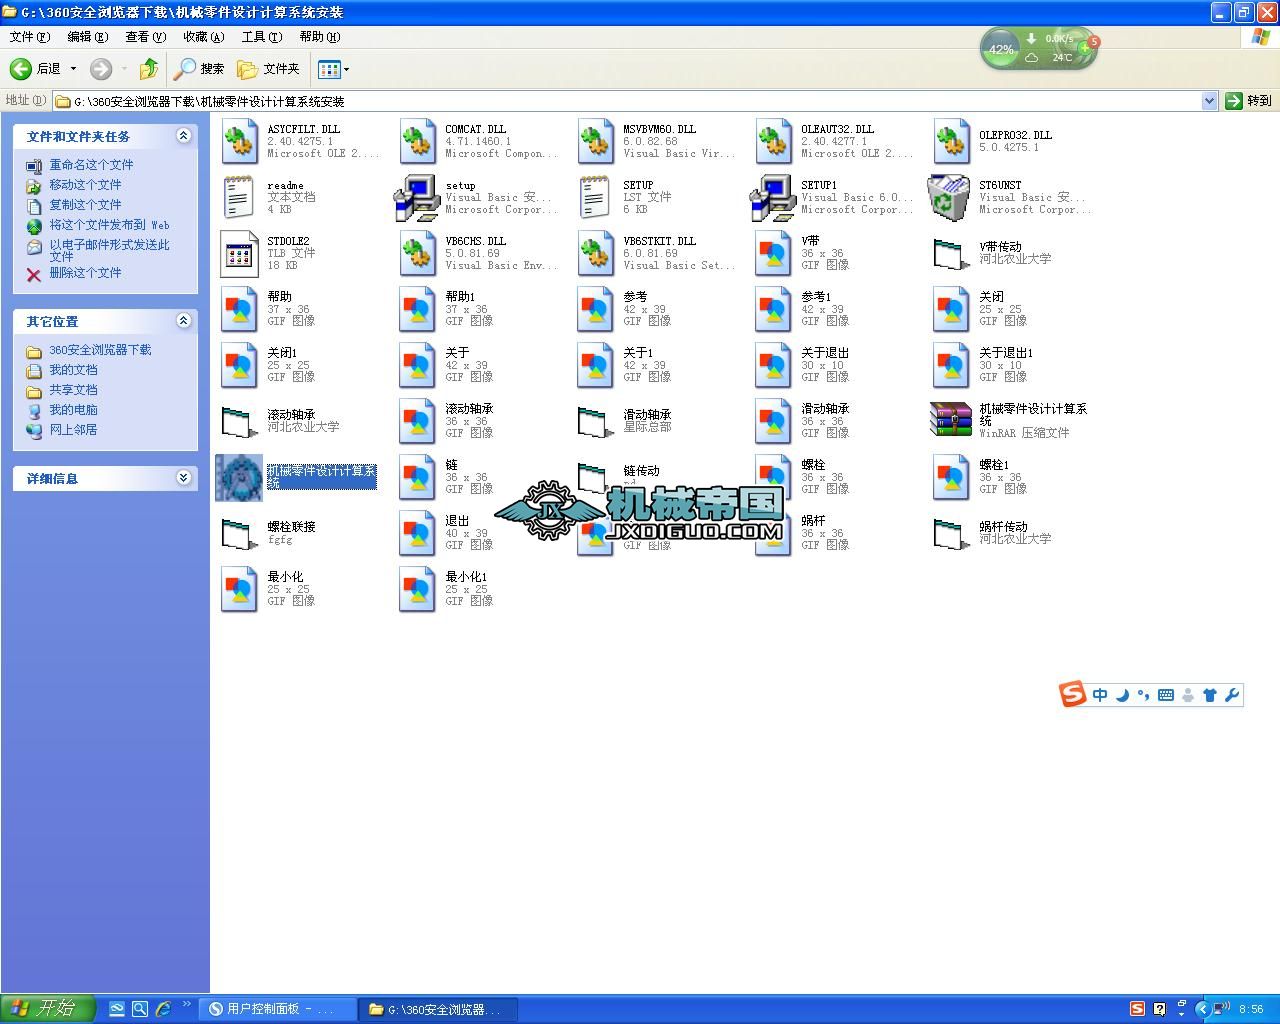1280x1024 pixels.
Task: Open Sogou skin shirt icon
Action: pos(1210,695)
